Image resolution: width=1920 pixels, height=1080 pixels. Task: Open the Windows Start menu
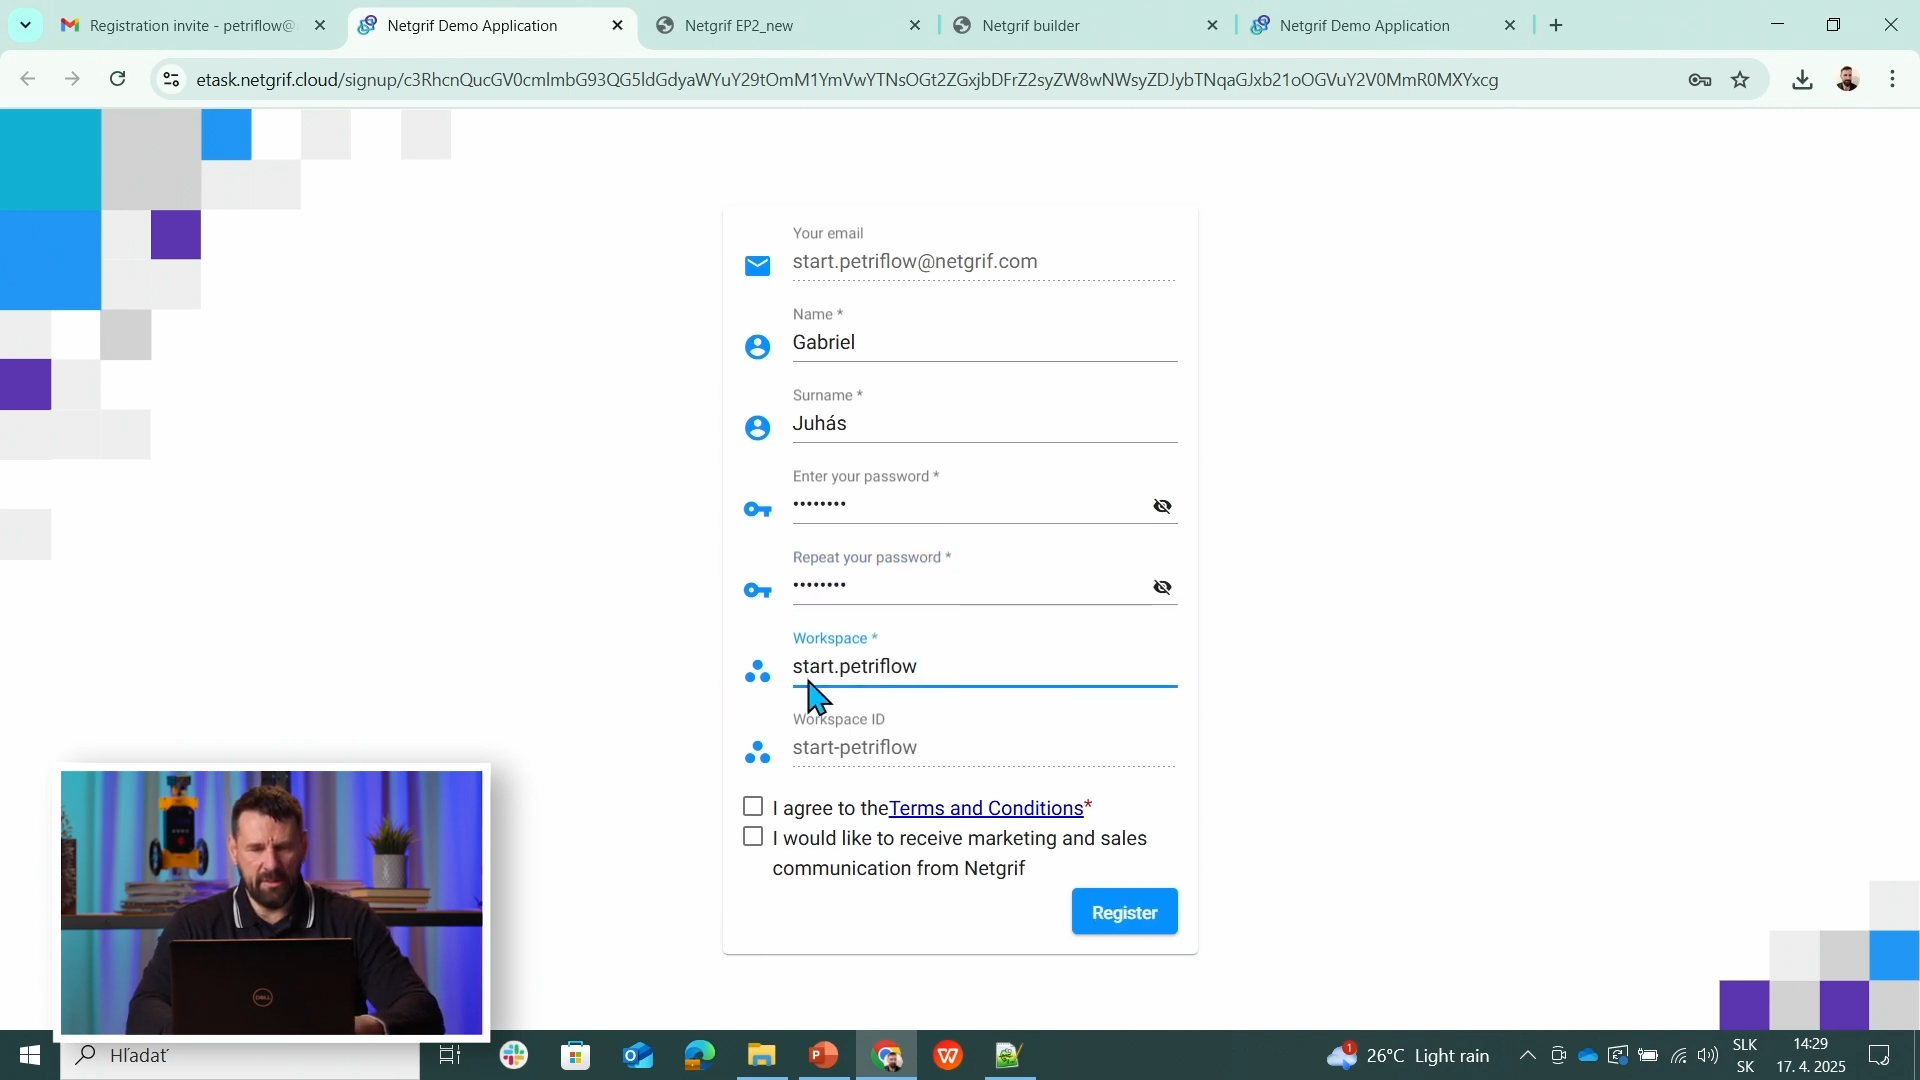tap(29, 1055)
